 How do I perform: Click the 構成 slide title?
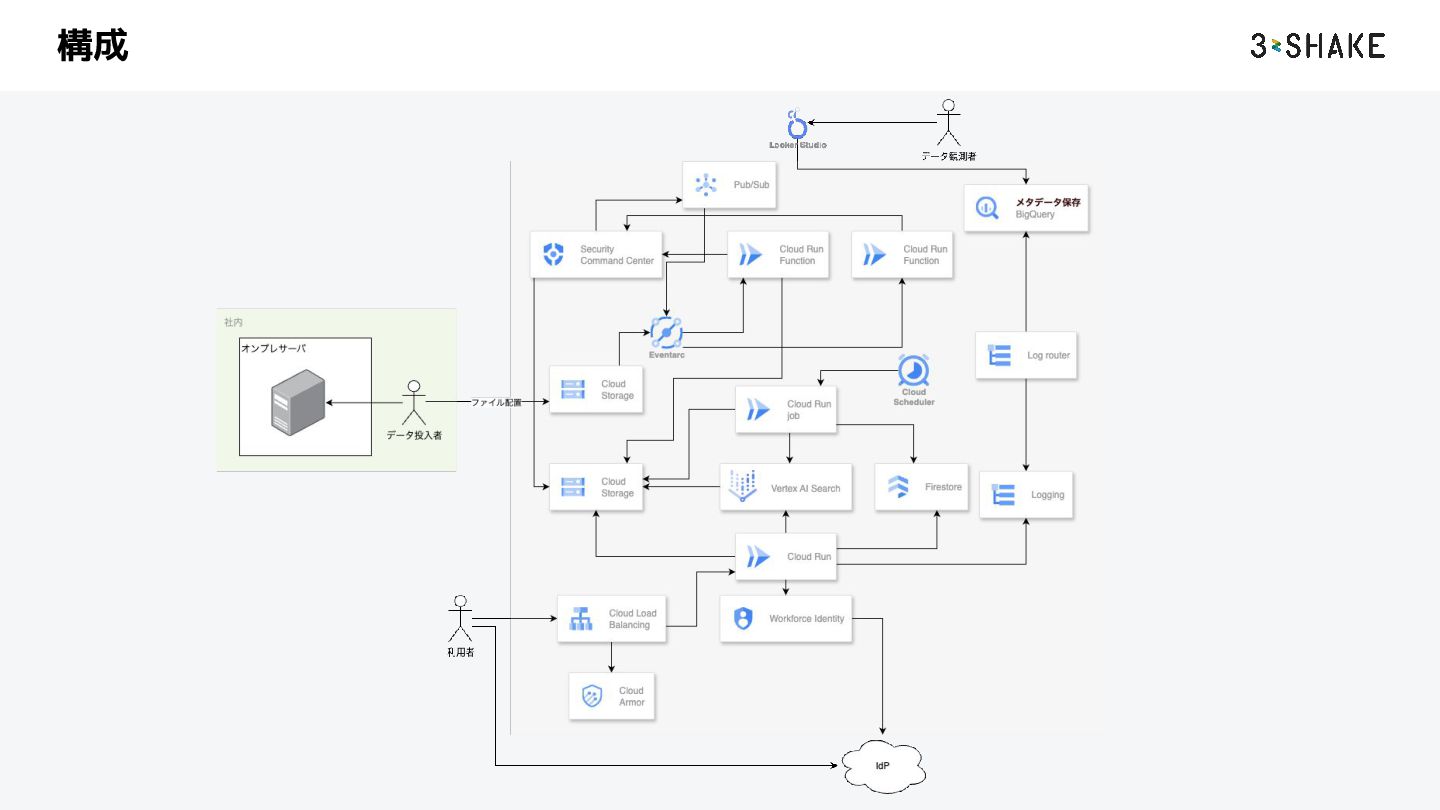[92, 45]
